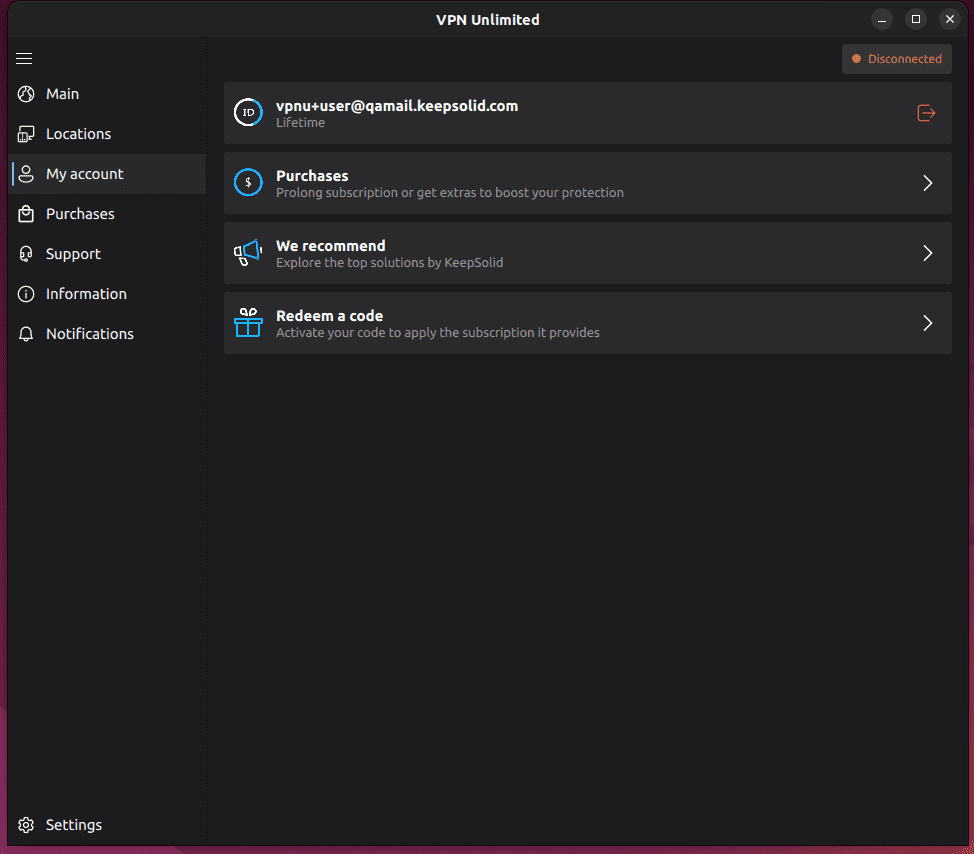Click the Support headset icon
974x854 pixels.
[x=26, y=254]
